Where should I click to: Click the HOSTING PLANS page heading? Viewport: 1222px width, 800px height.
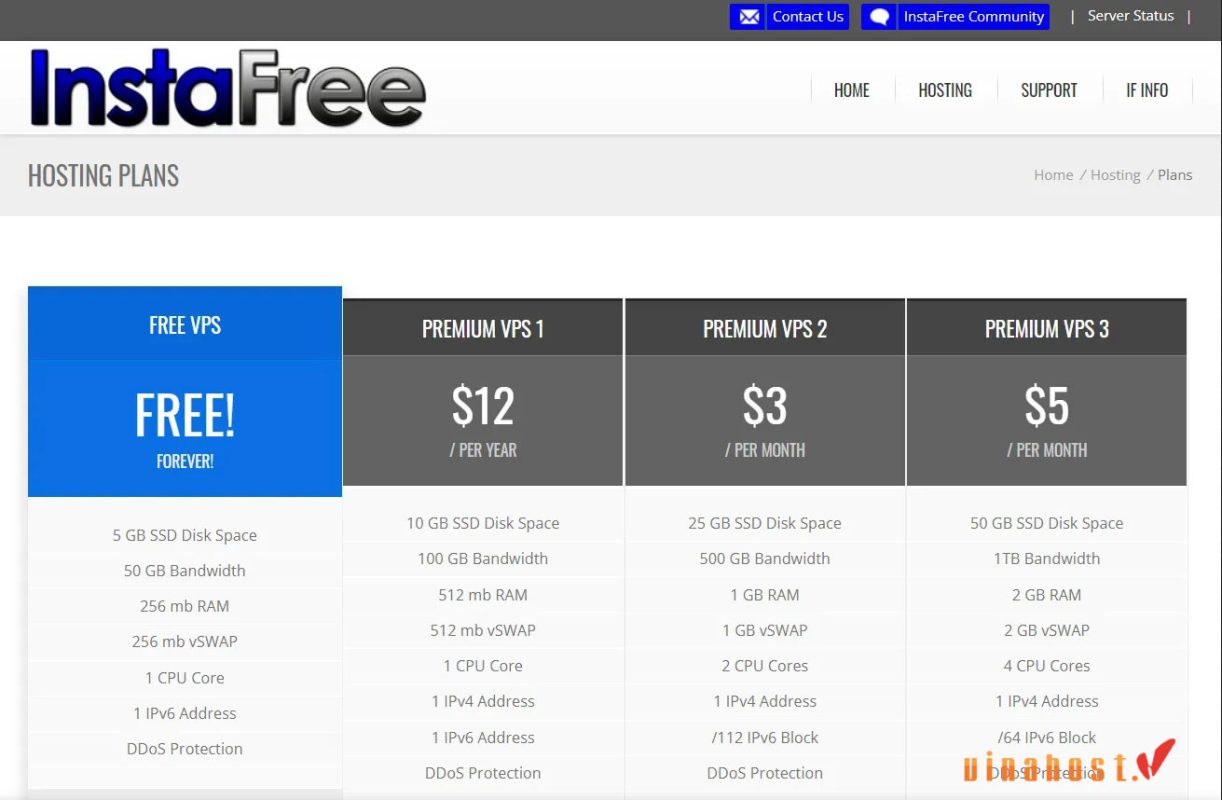(x=103, y=175)
